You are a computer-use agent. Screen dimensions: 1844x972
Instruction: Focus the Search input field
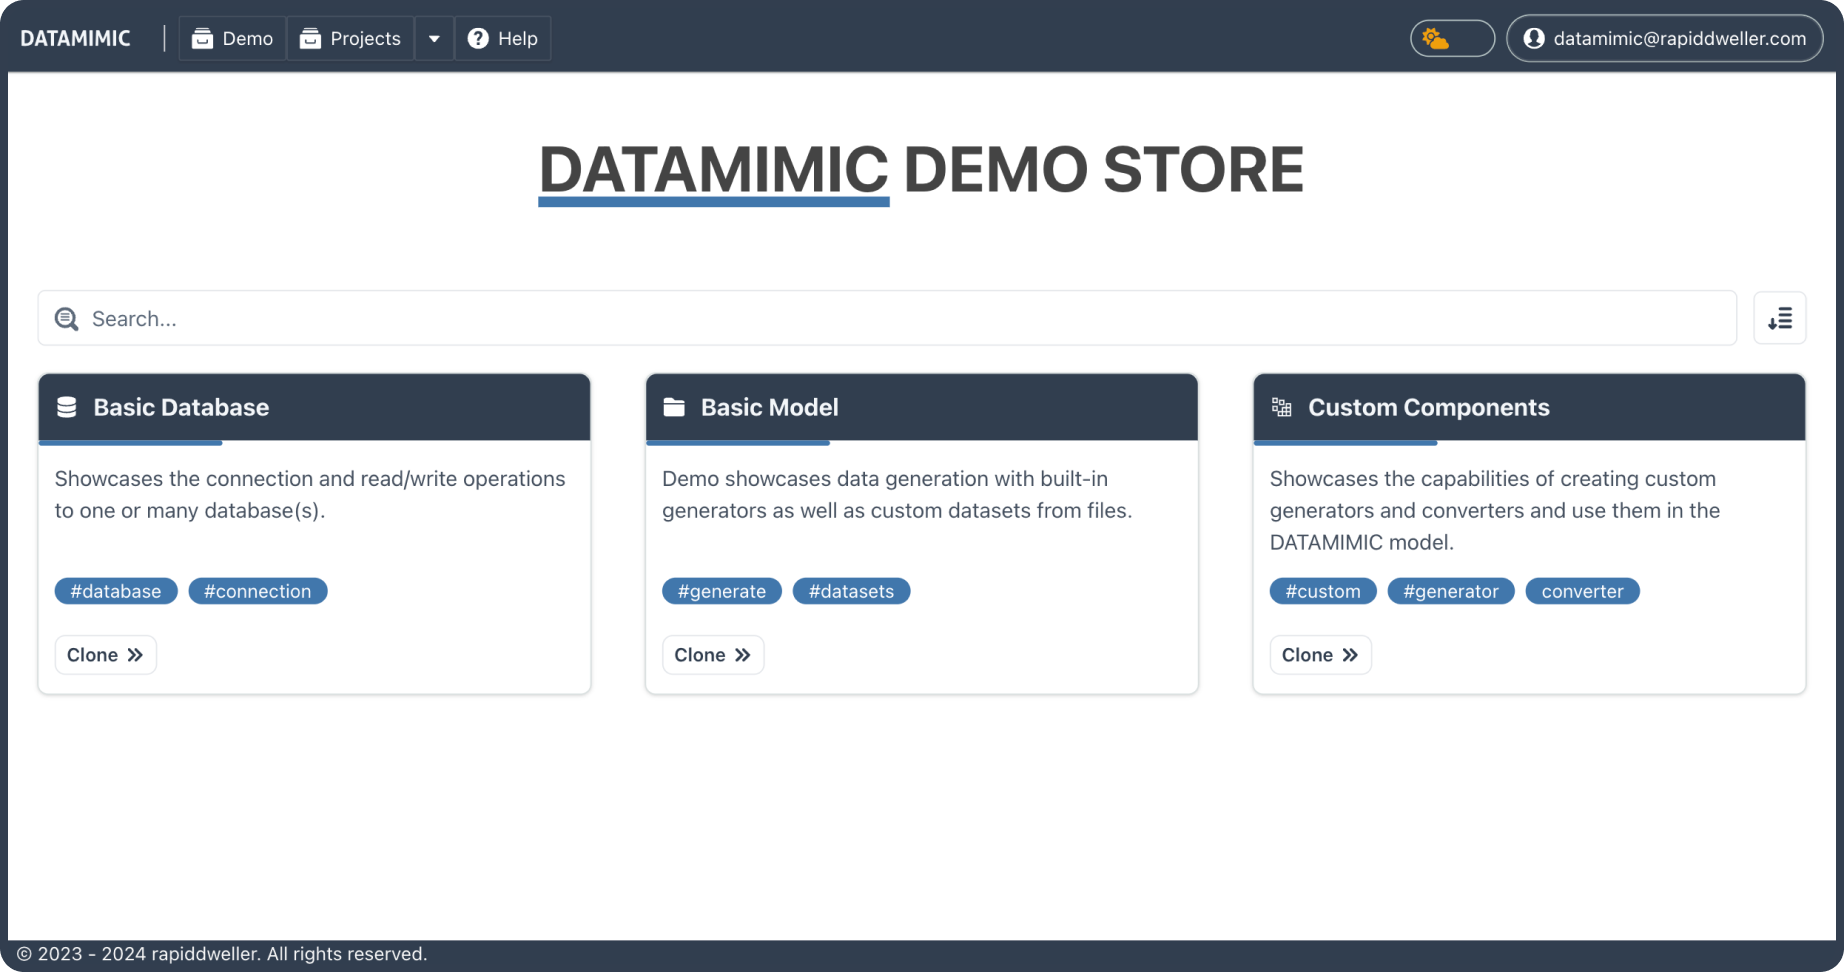(900, 319)
